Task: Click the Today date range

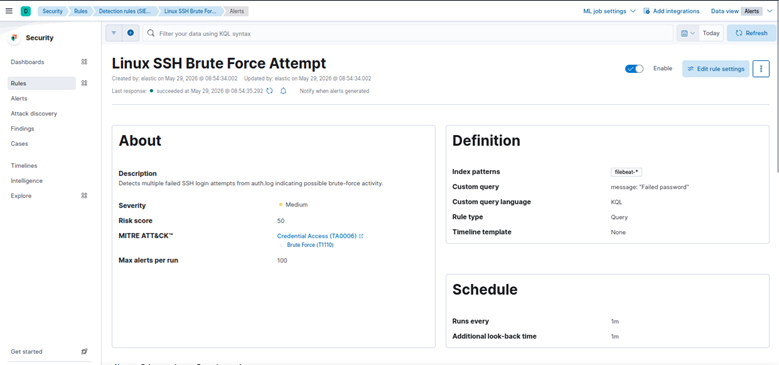Action: (711, 33)
